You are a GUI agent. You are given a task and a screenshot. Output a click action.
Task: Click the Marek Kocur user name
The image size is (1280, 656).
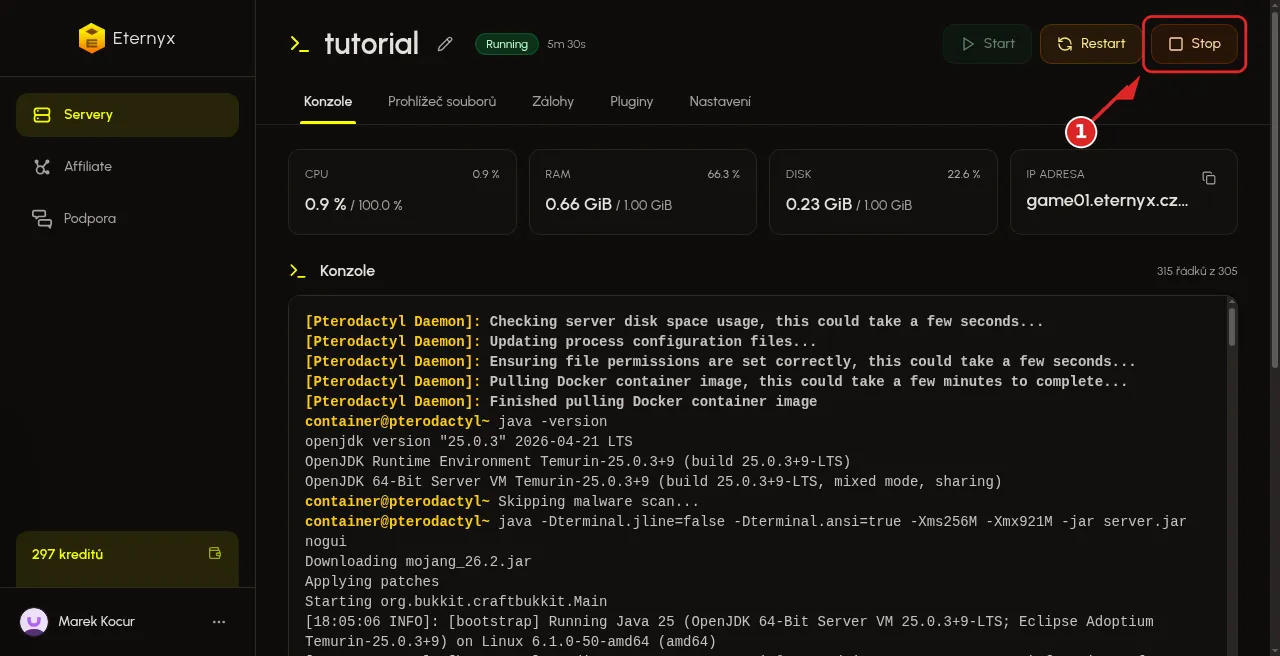(97, 622)
